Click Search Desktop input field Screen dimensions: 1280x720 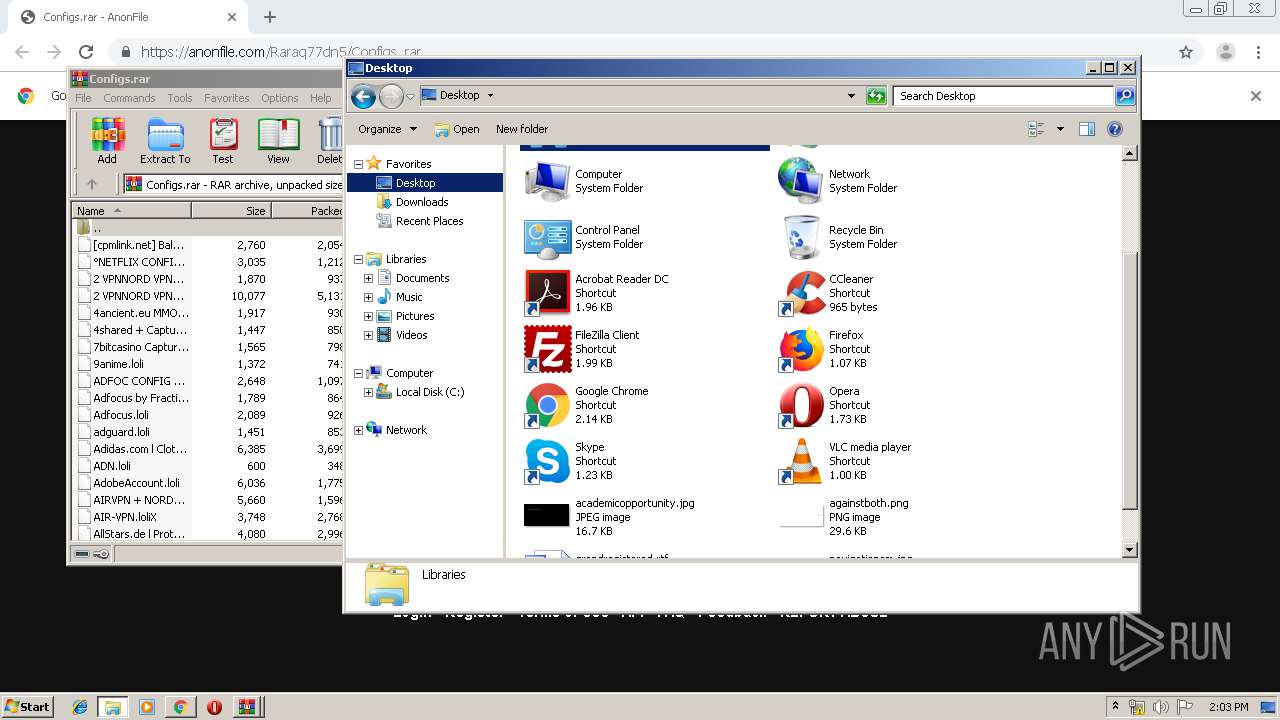pos(1003,96)
